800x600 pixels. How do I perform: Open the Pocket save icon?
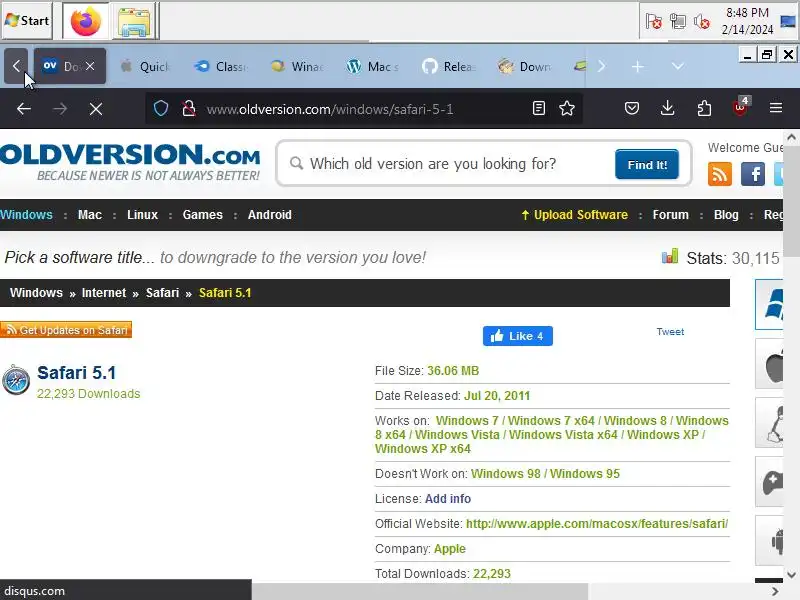632,108
